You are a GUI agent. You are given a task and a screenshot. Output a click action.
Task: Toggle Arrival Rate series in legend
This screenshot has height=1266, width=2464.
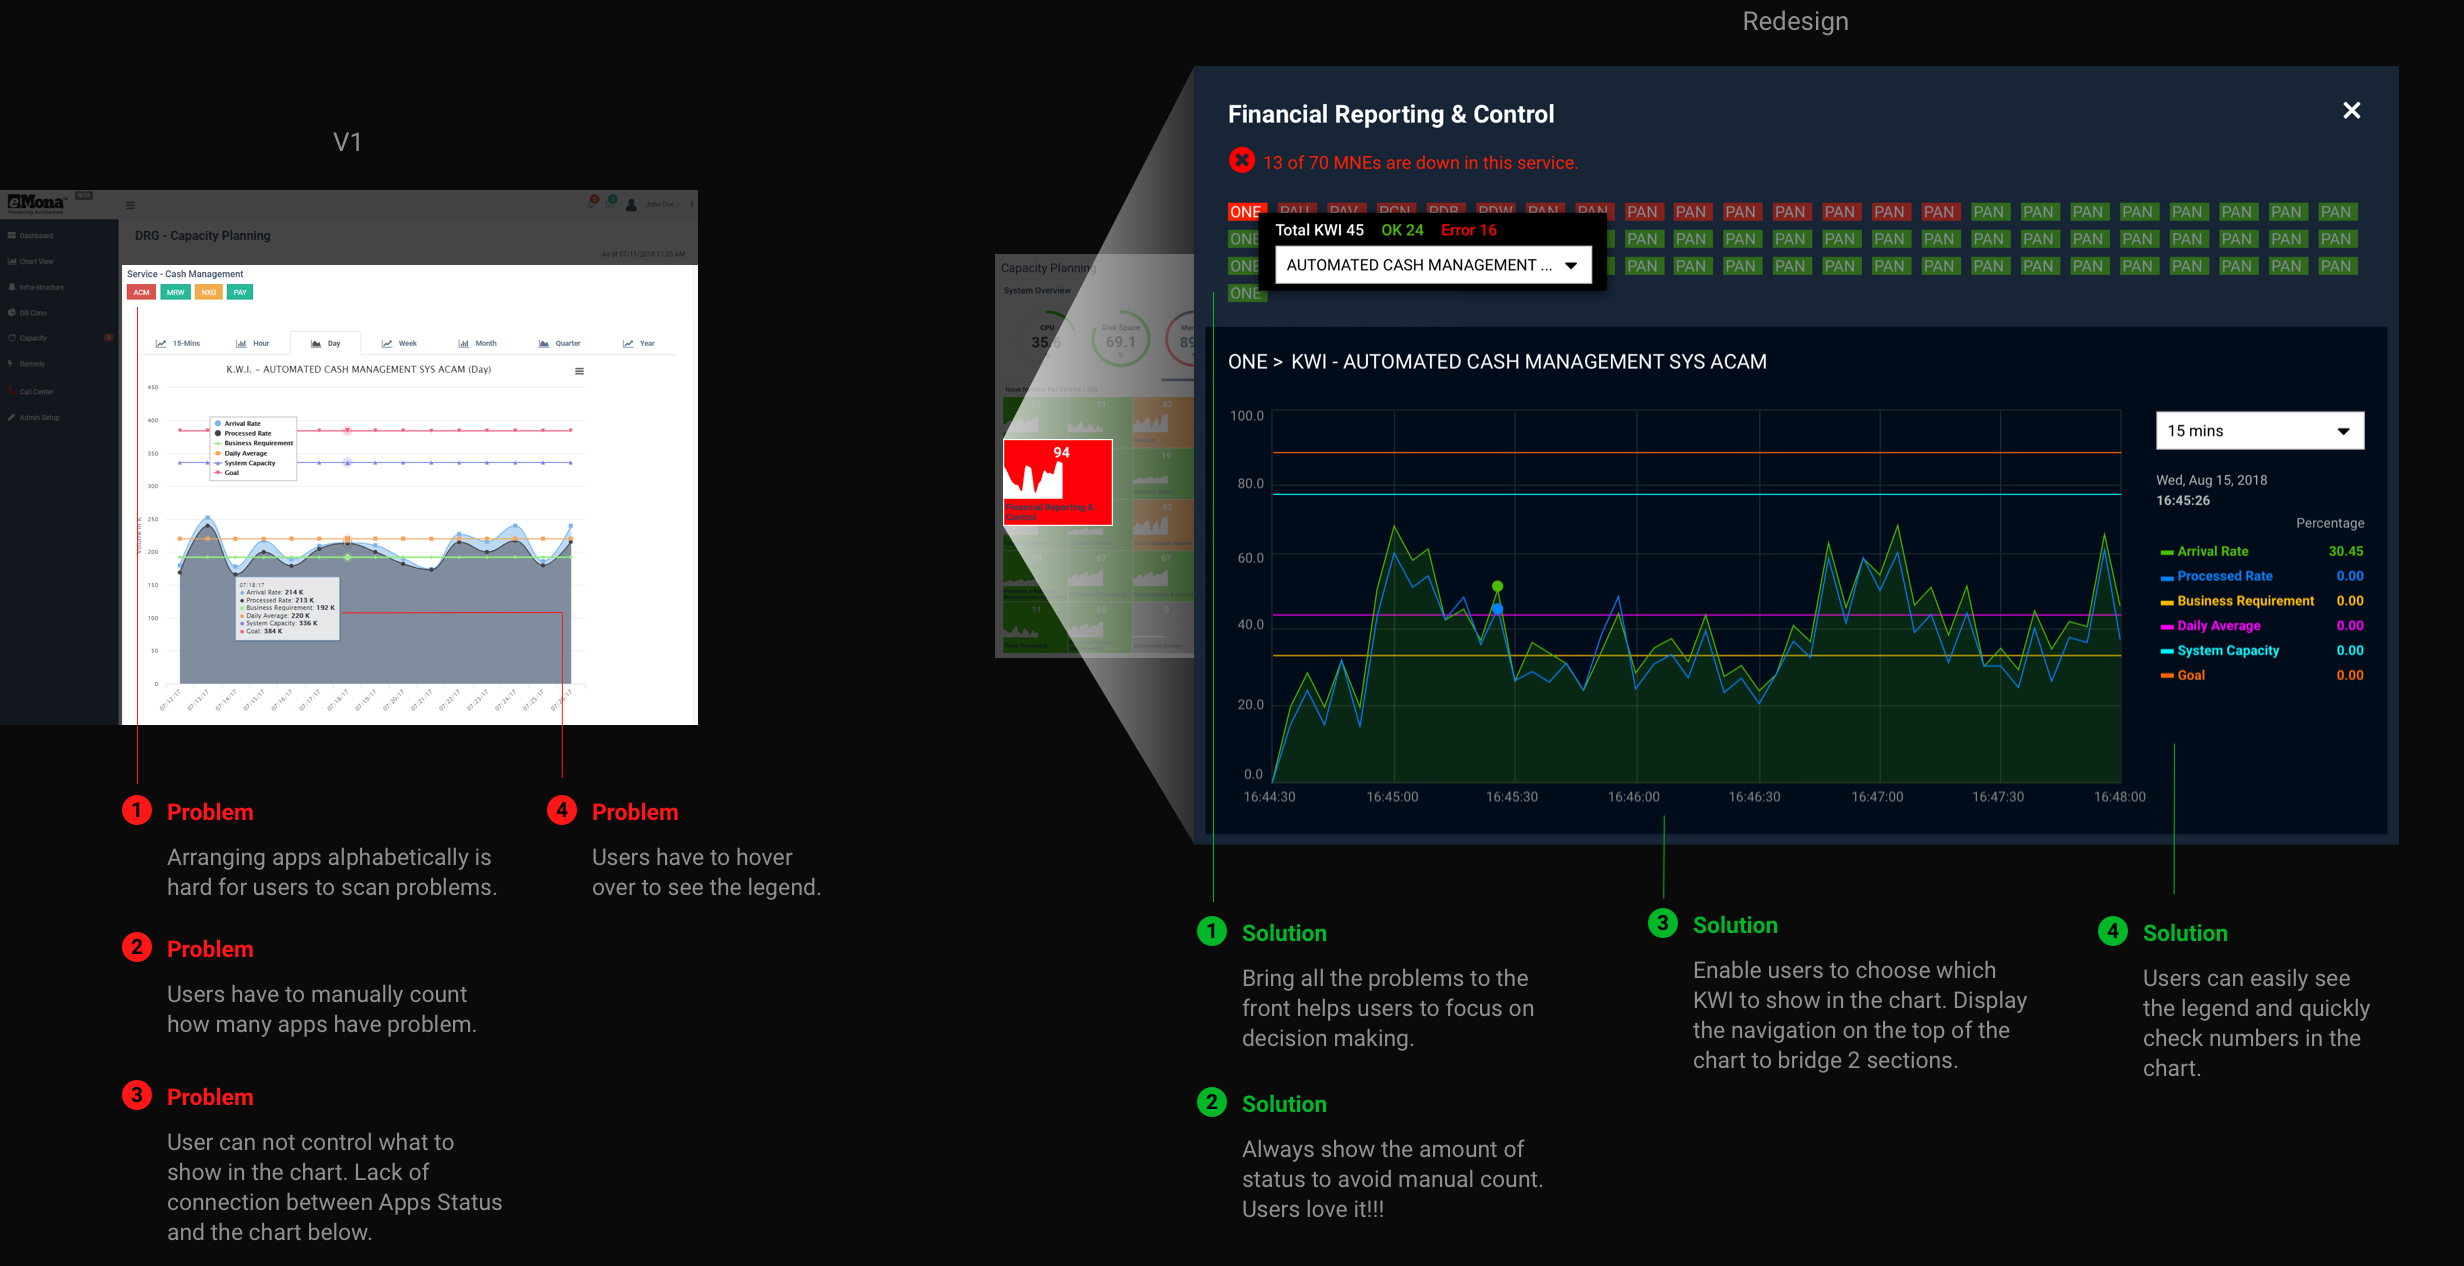2212,551
